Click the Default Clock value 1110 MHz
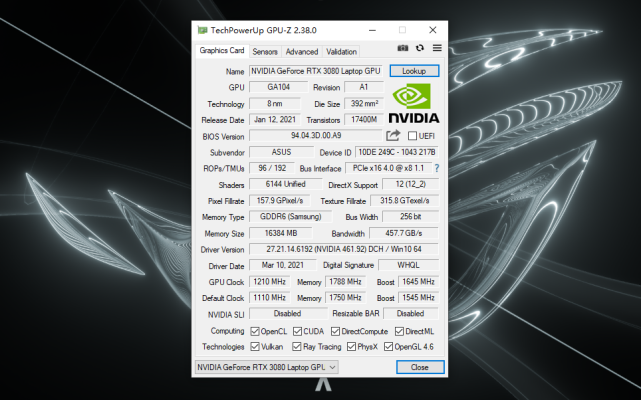Viewport: 641px width, 400px height. (x=269, y=297)
